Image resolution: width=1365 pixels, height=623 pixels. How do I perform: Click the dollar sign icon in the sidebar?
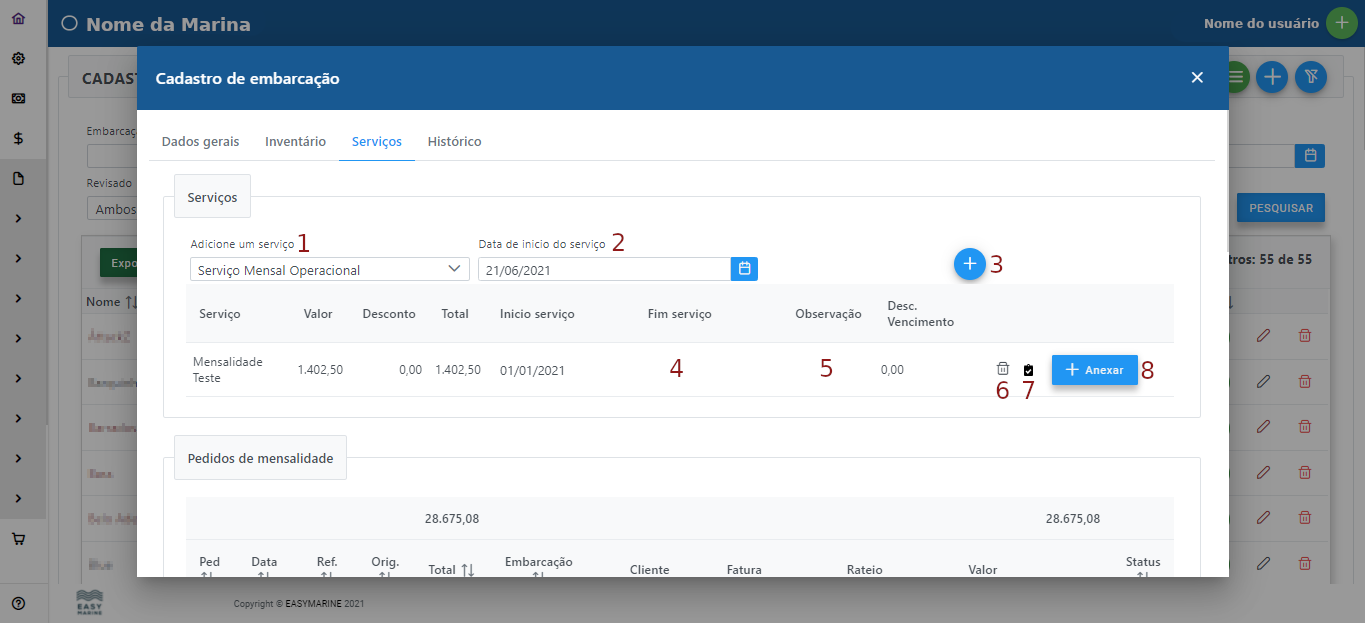[x=18, y=138]
